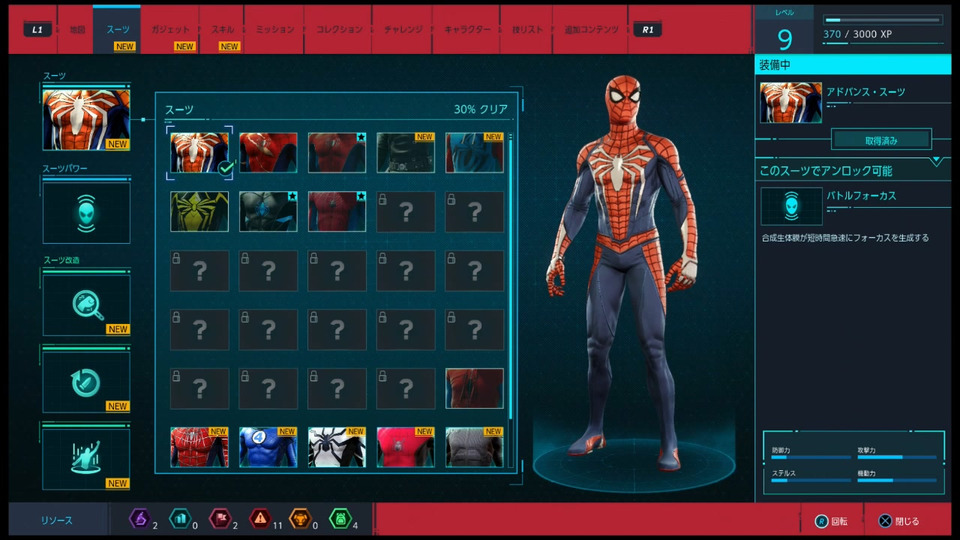This screenshot has height=540, width=960.
Task: Click the purple resource token icon
Action: point(140,519)
